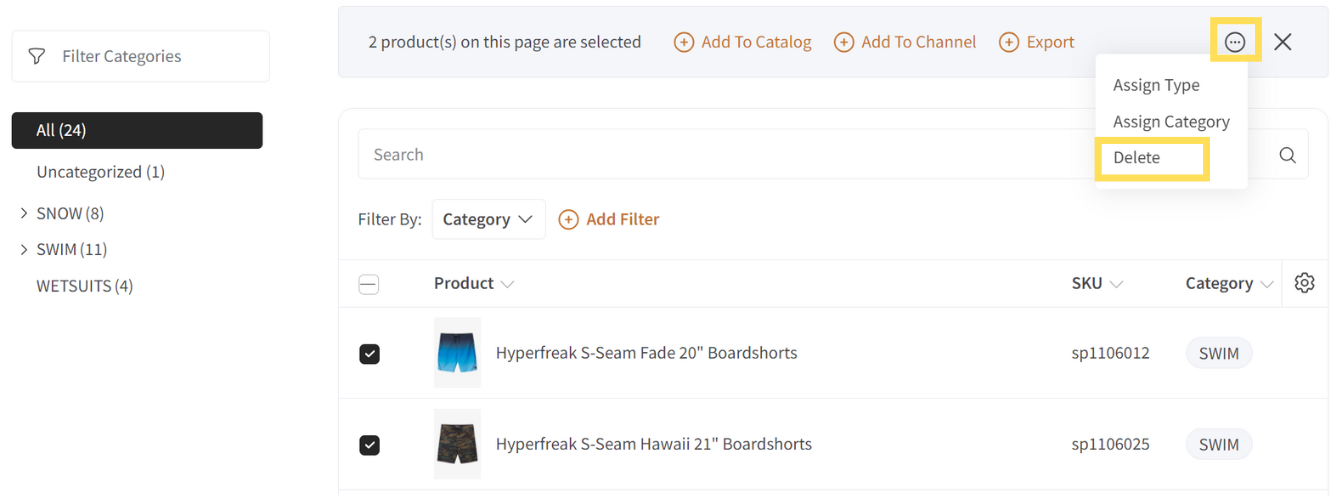Open table column settings gear
Viewport: 1343px width, 503px height.
coord(1304,283)
